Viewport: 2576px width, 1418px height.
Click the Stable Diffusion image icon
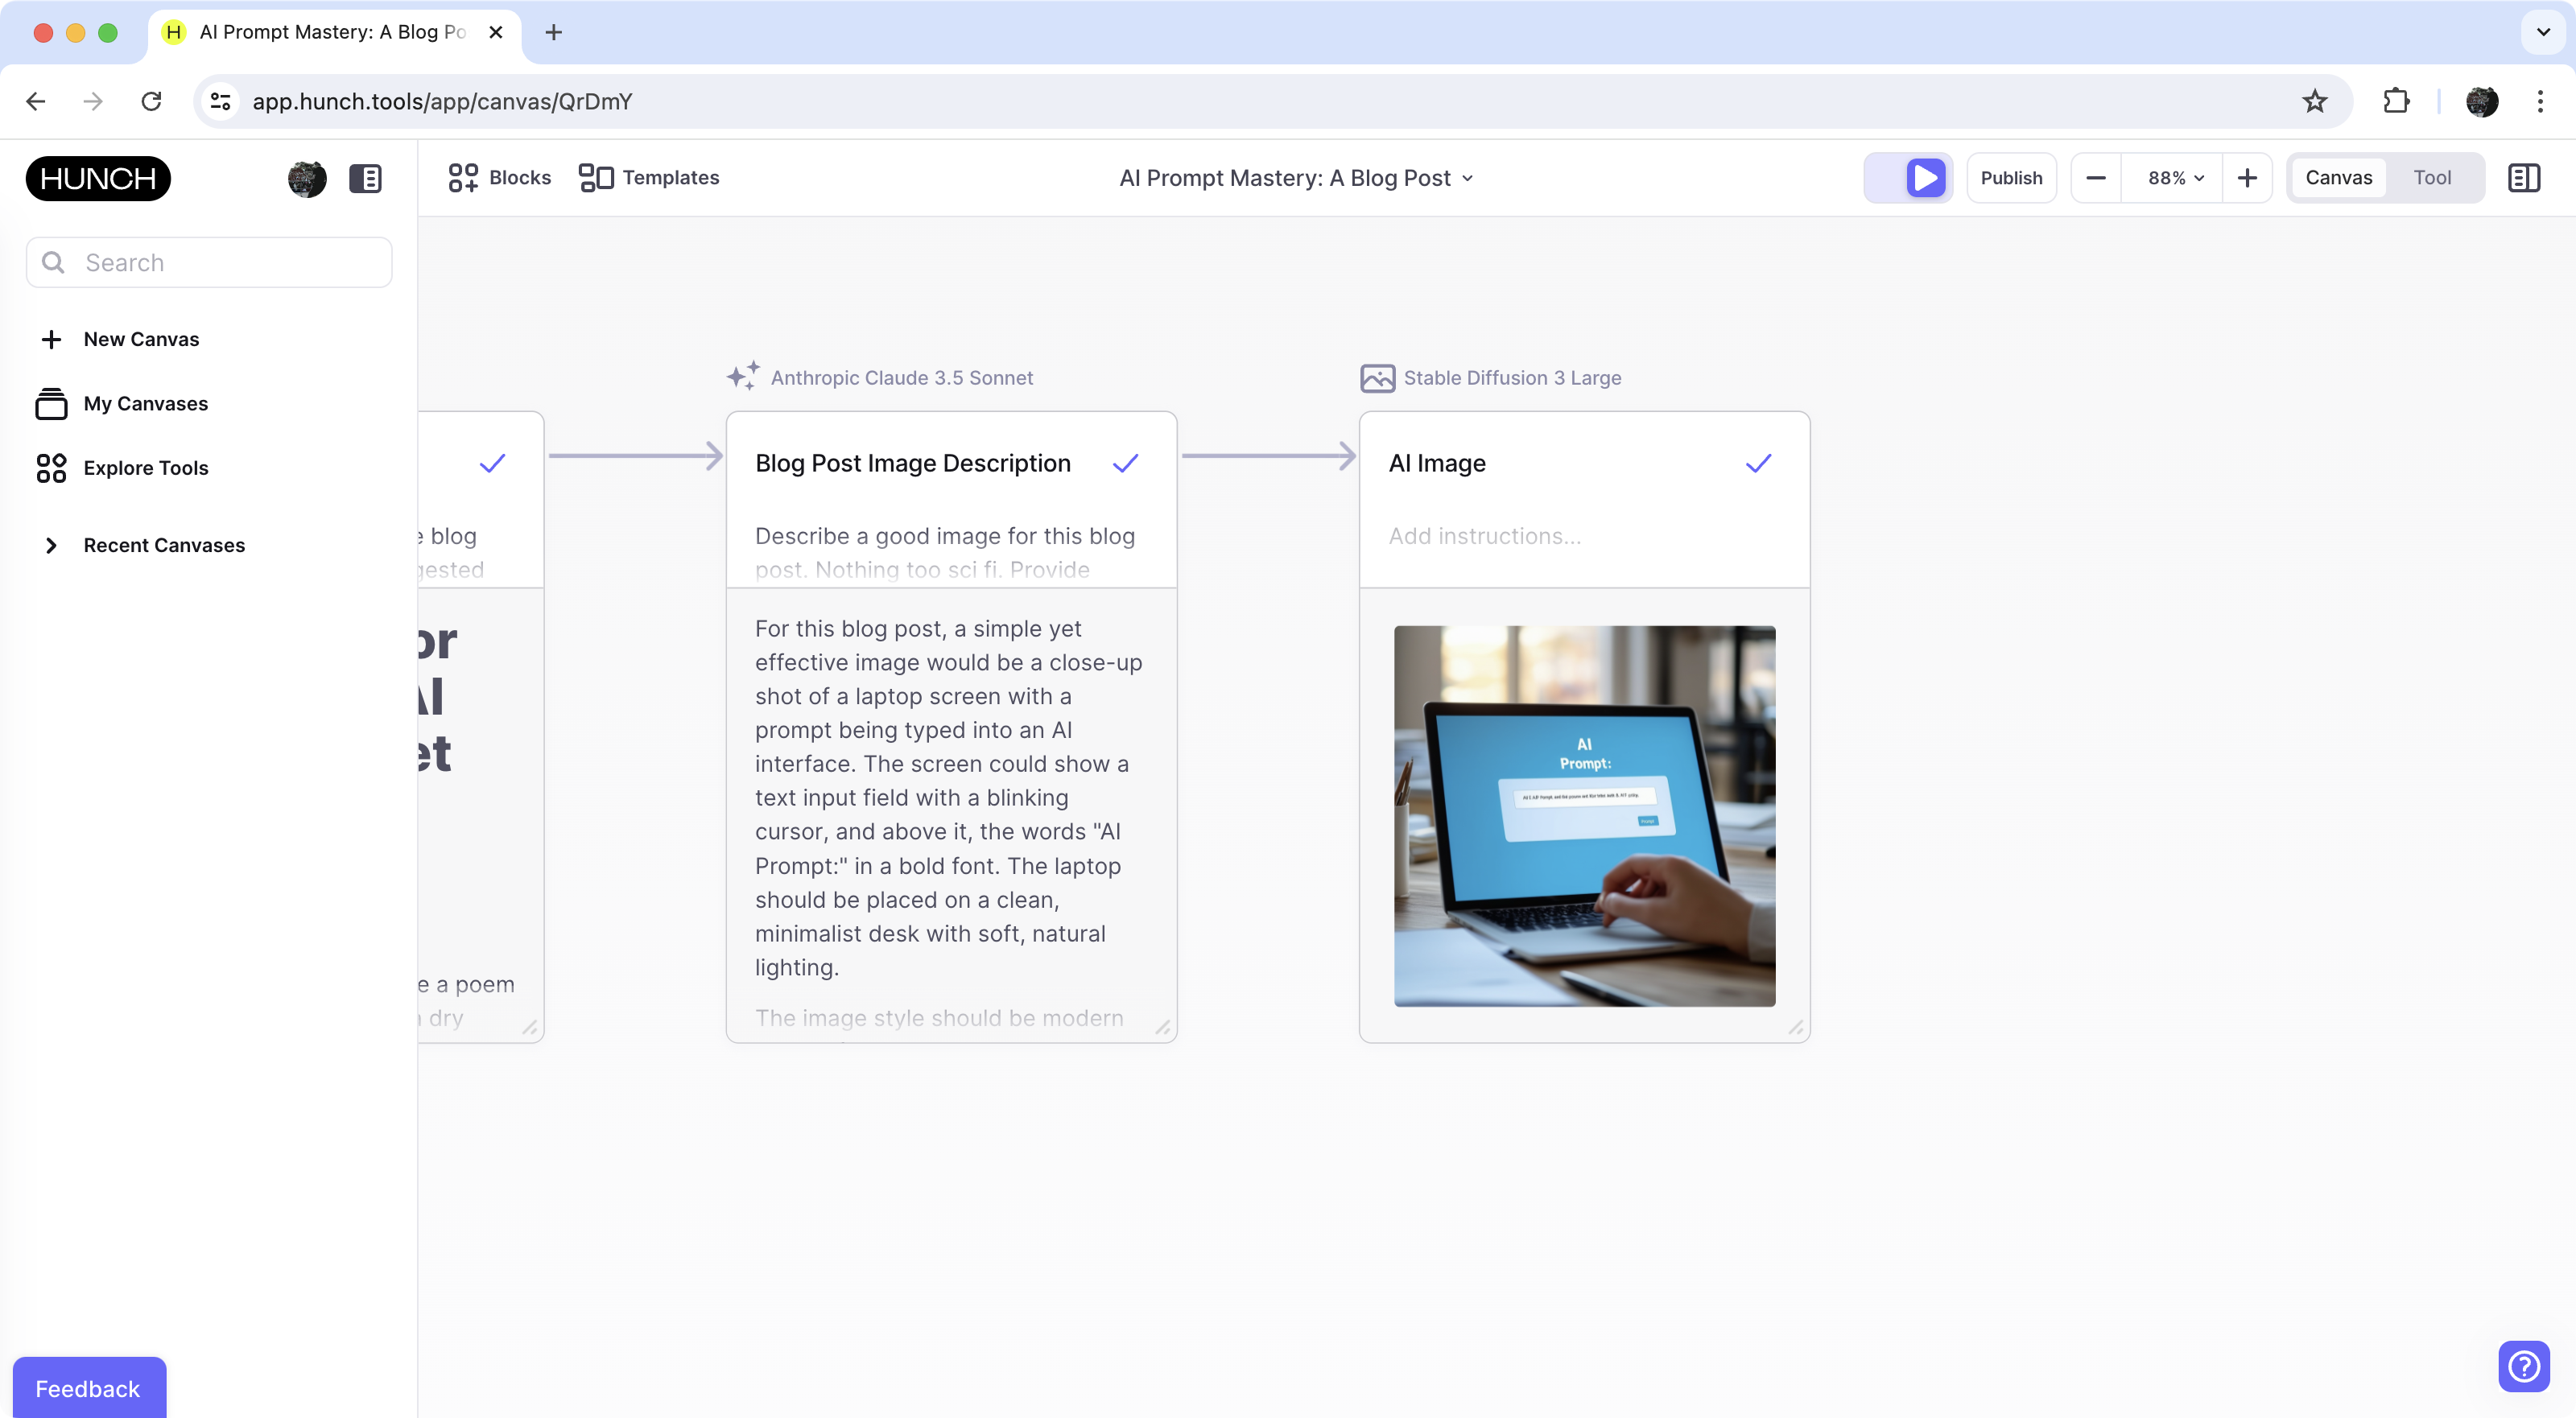(x=1378, y=378)
